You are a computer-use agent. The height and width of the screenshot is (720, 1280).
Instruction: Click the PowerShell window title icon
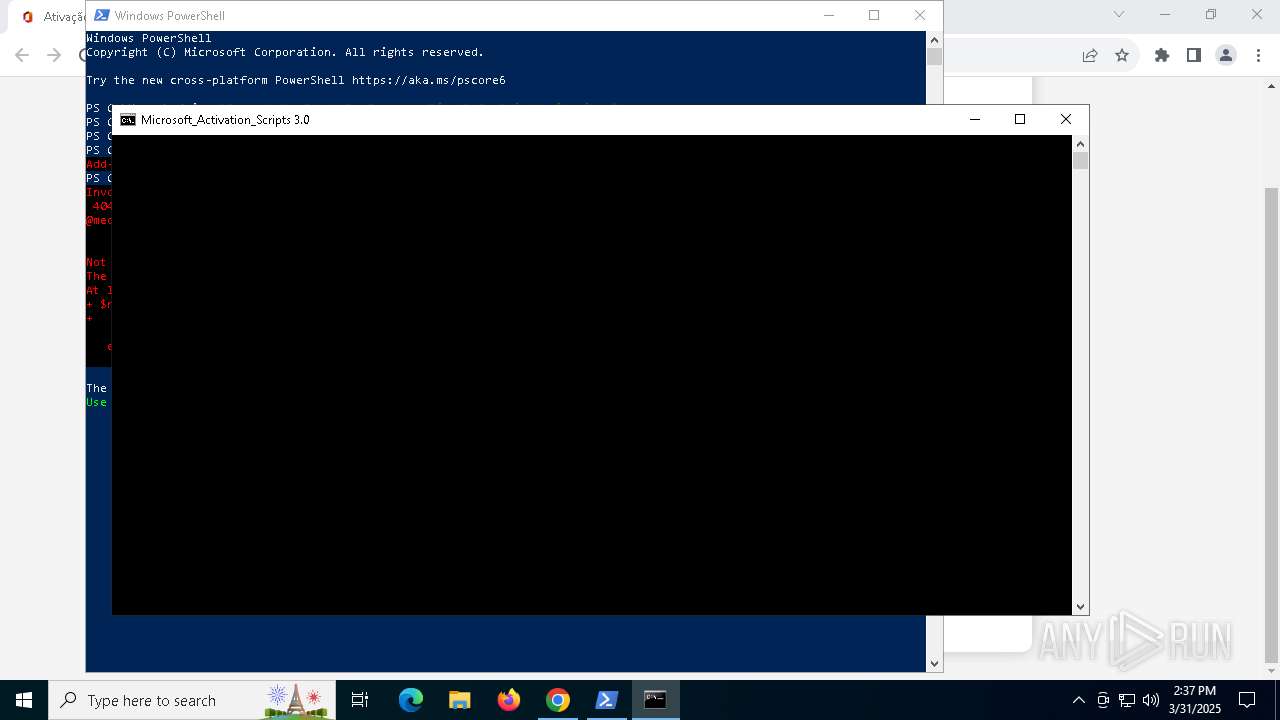click(x=102, y=15)
